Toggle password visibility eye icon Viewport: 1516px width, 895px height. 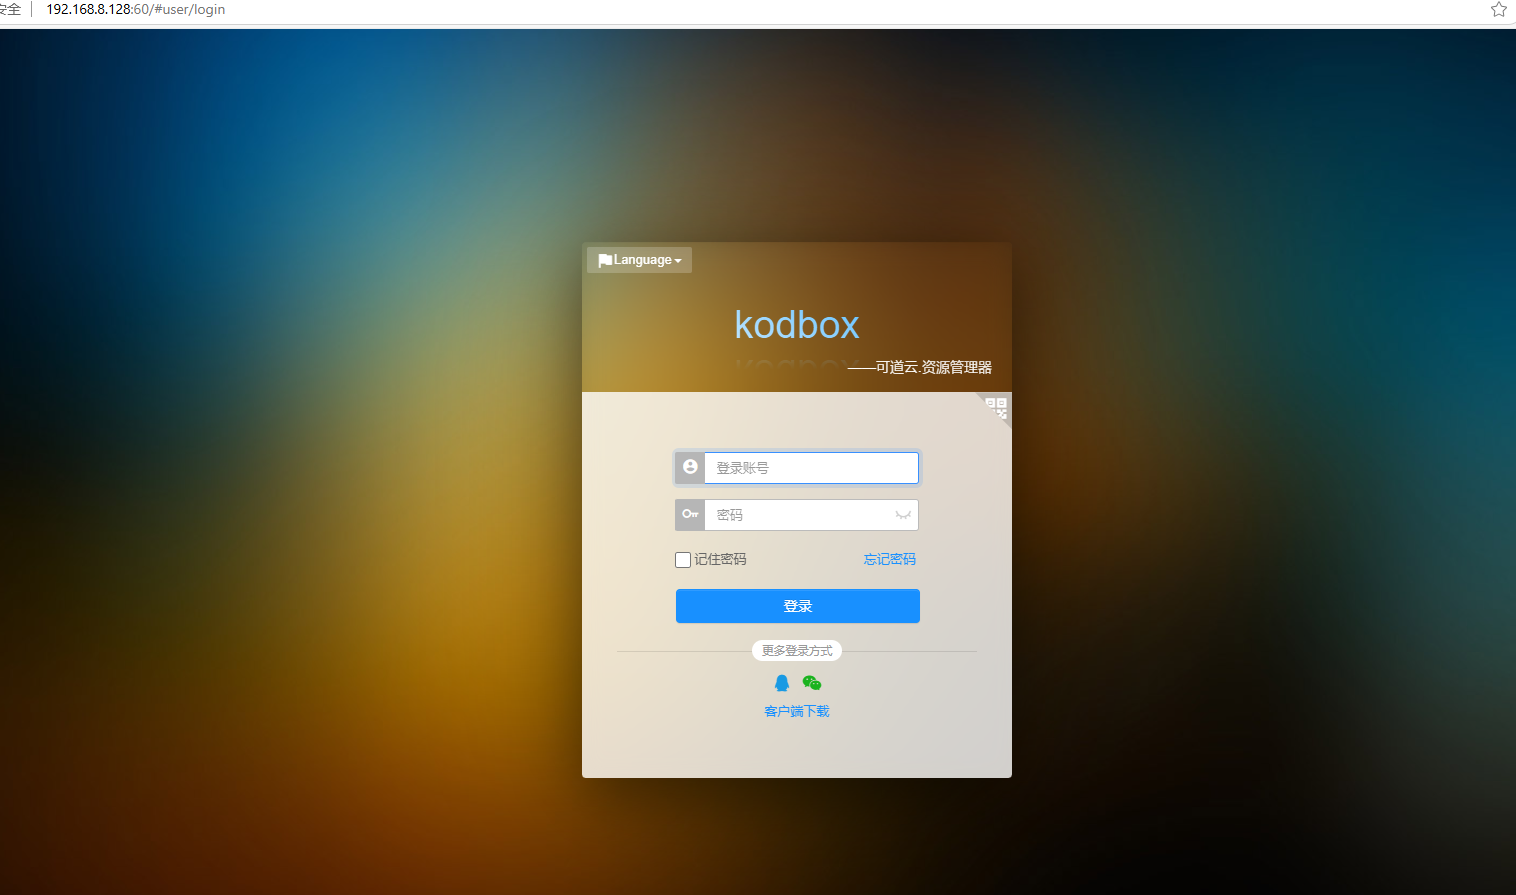pyautogui.click(x=903, y=515)
